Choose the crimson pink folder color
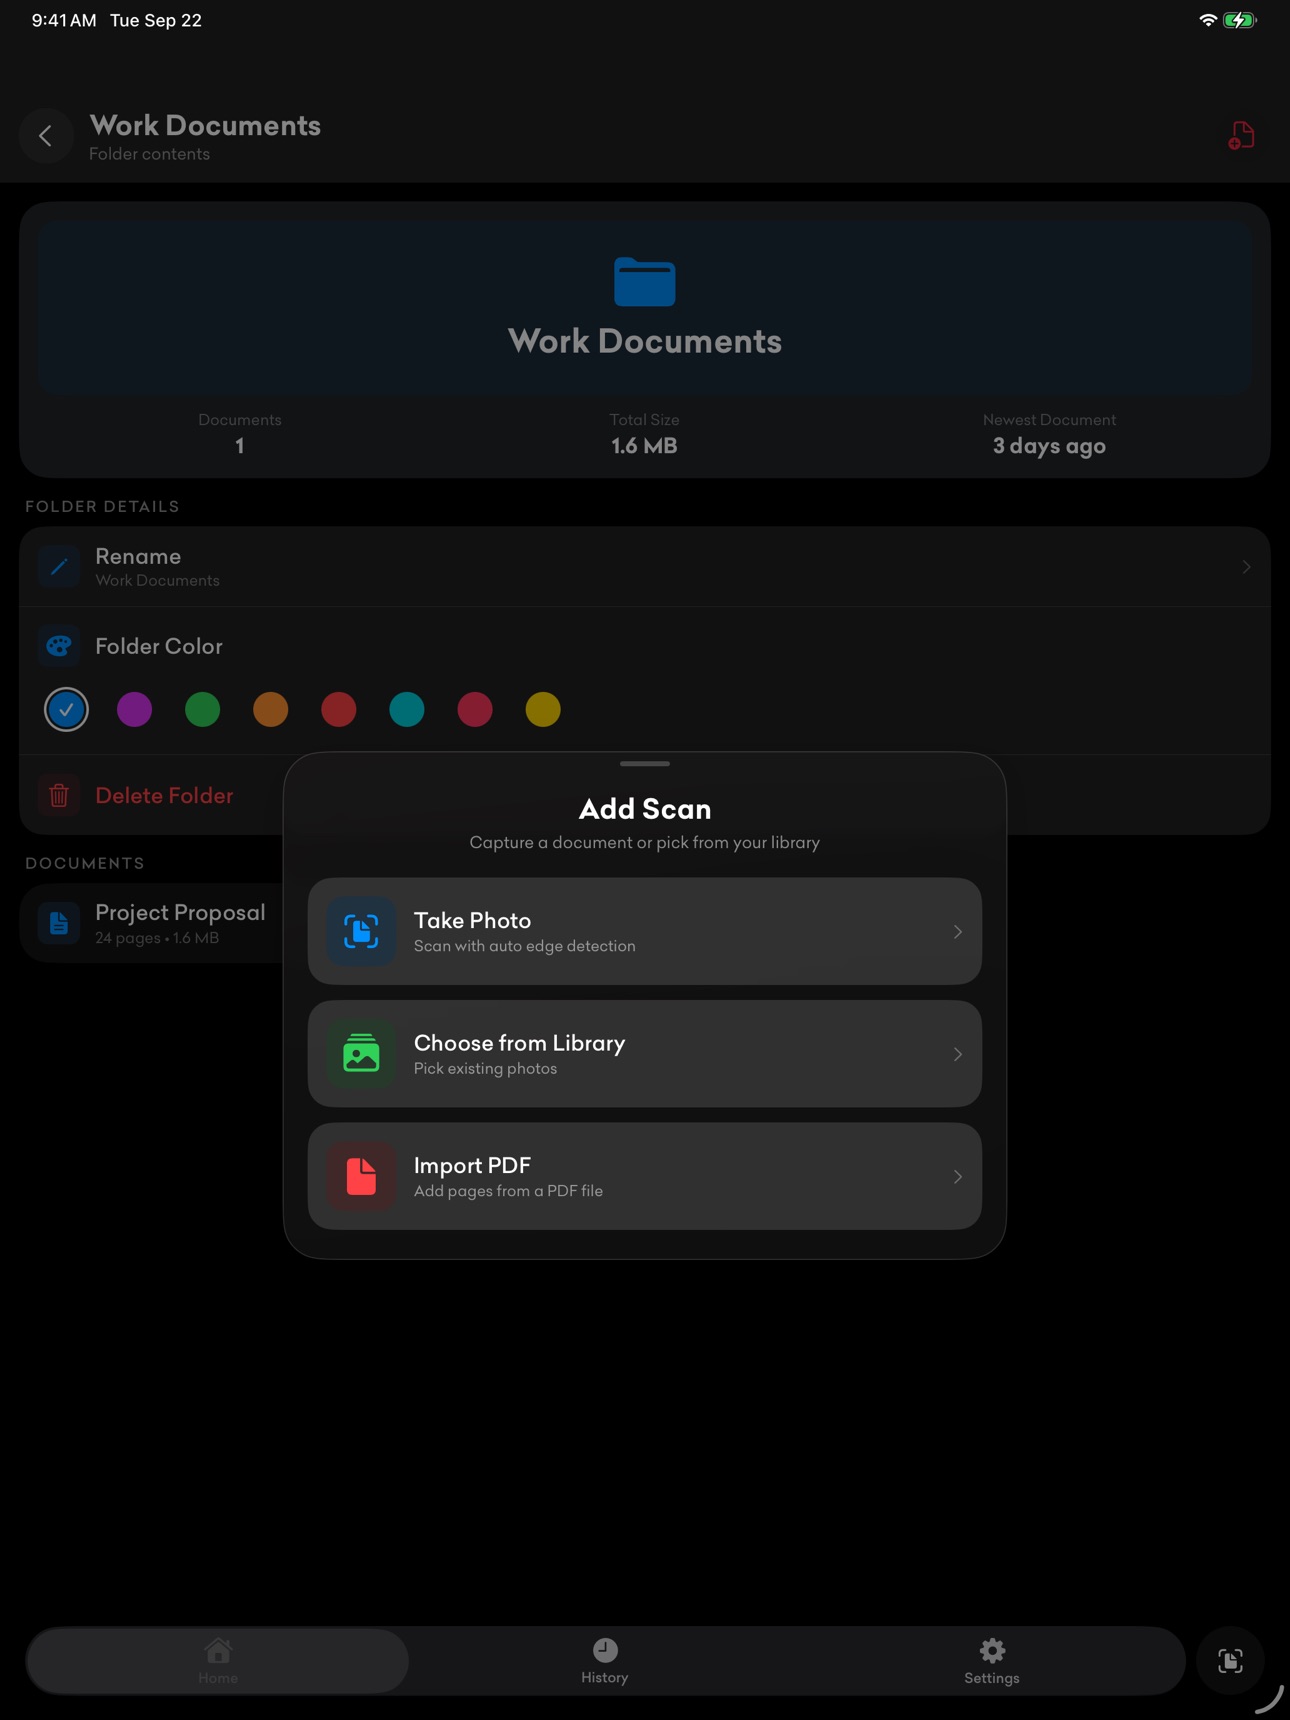 point(475,710)
